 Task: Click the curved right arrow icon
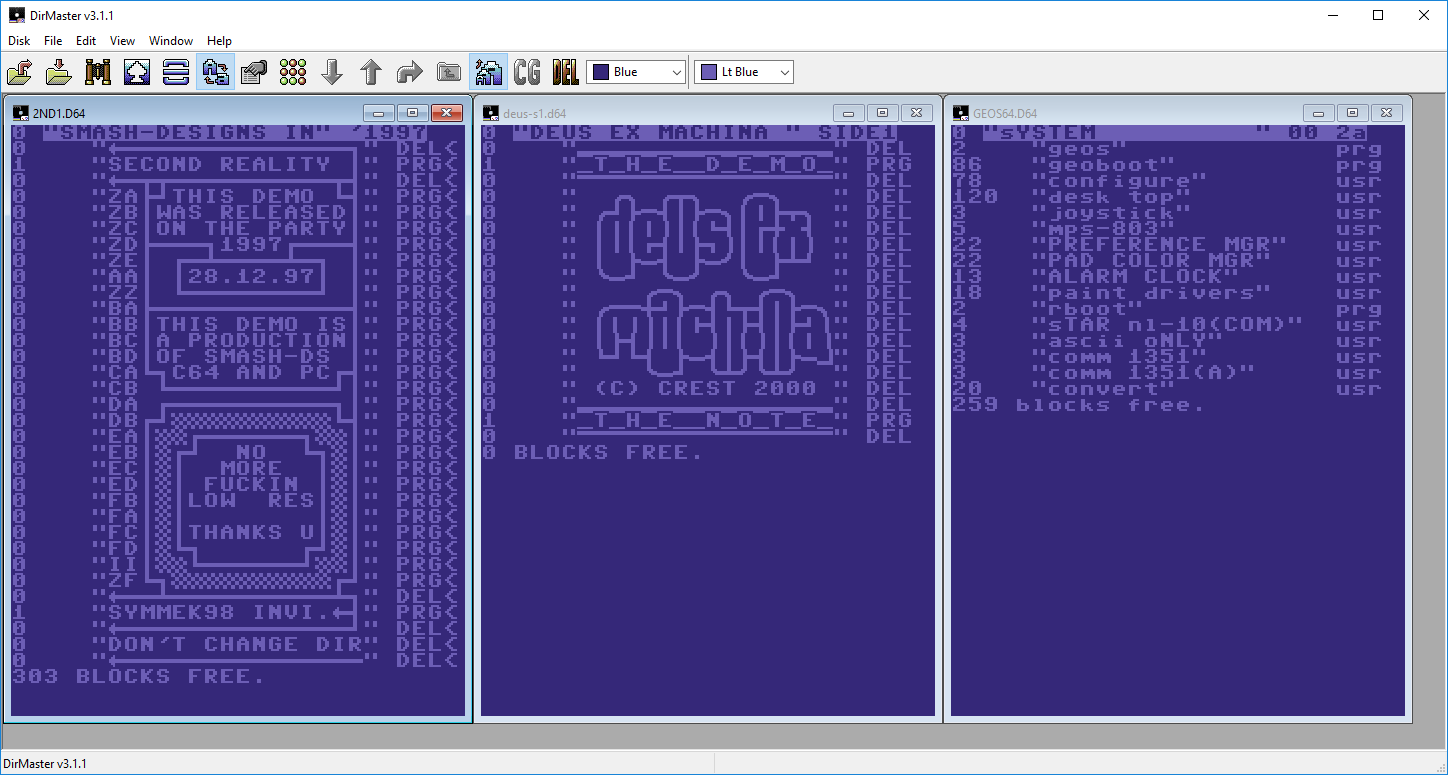click(410, 72)
